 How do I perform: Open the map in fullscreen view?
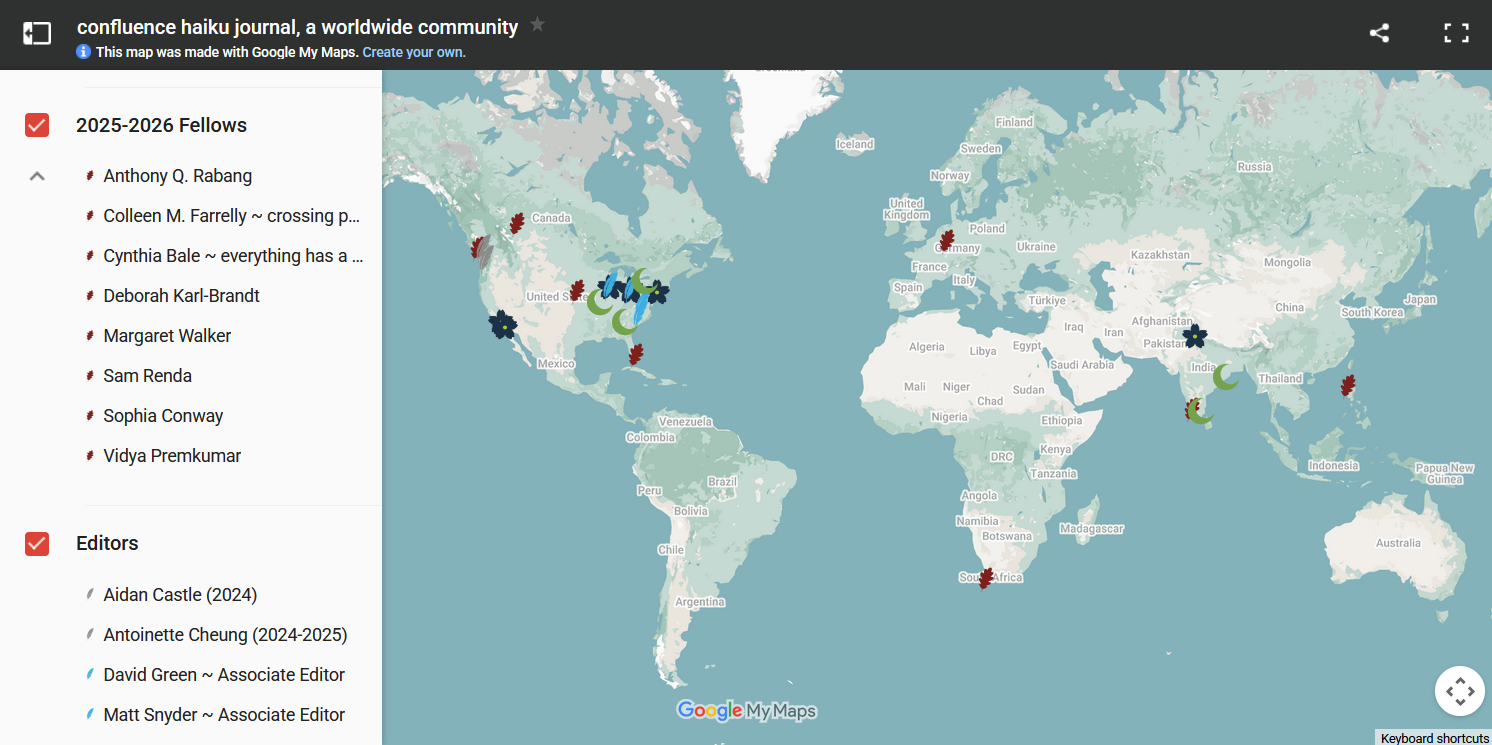click(1456, 33)
